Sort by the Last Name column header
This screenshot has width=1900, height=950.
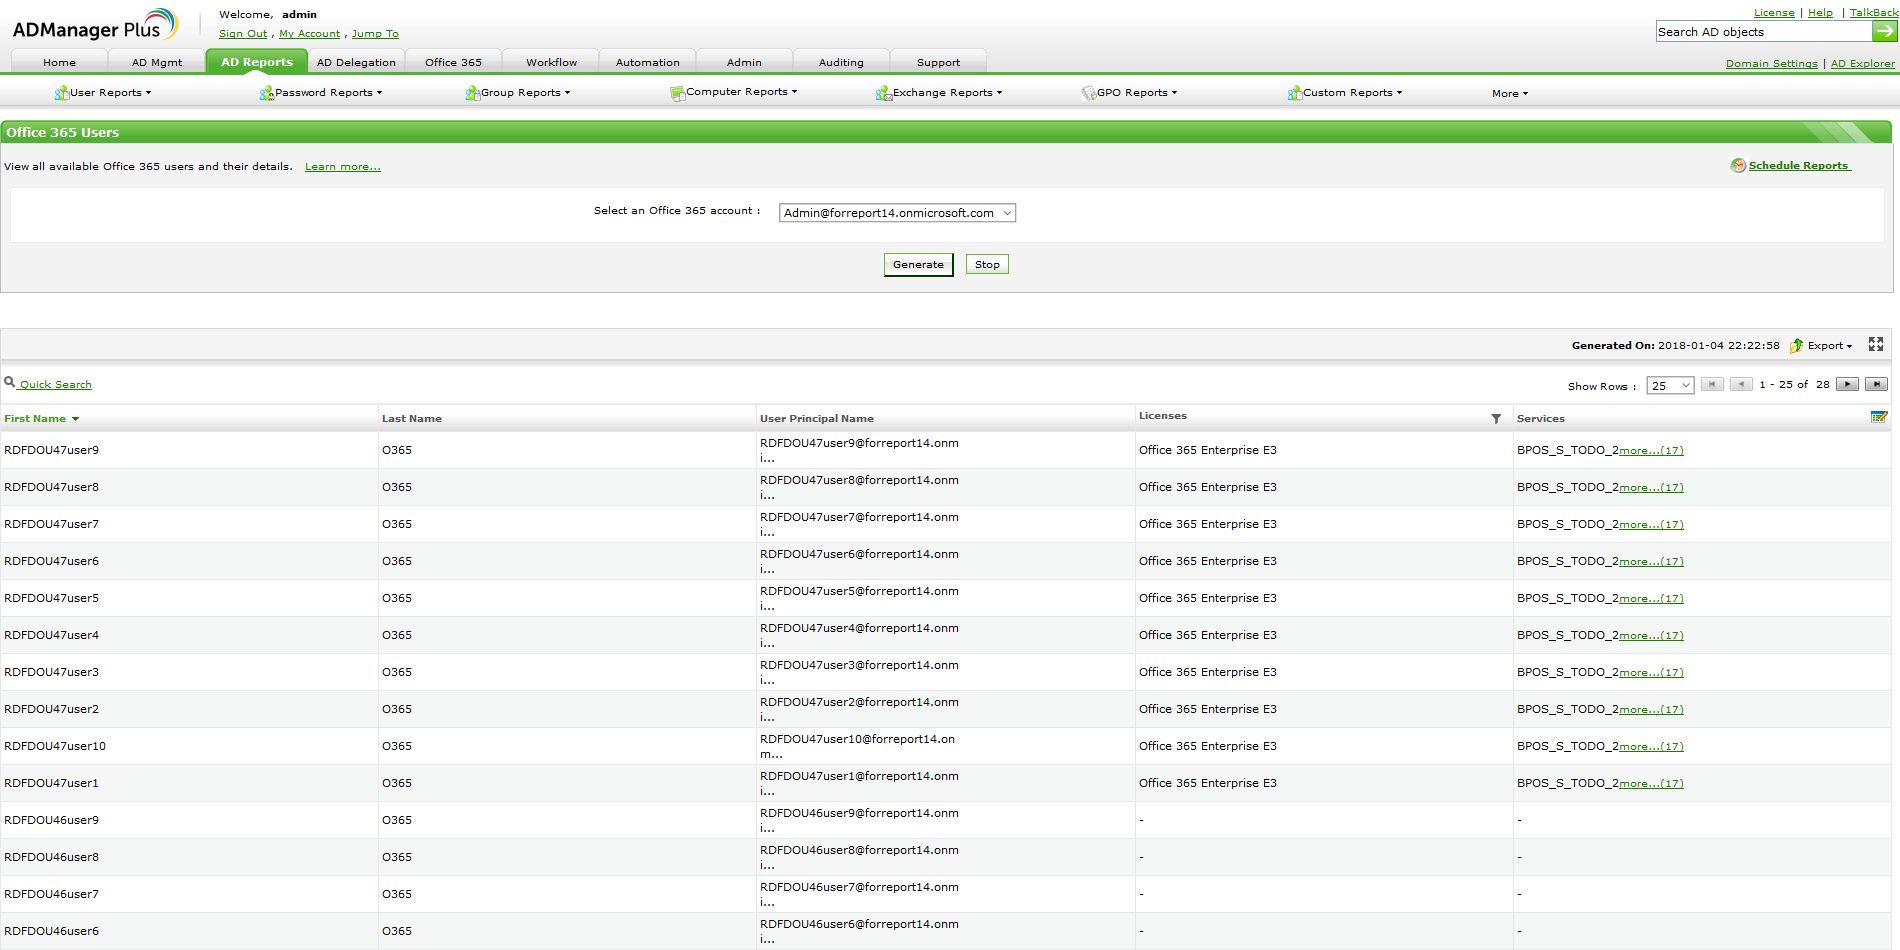[412, 419]
